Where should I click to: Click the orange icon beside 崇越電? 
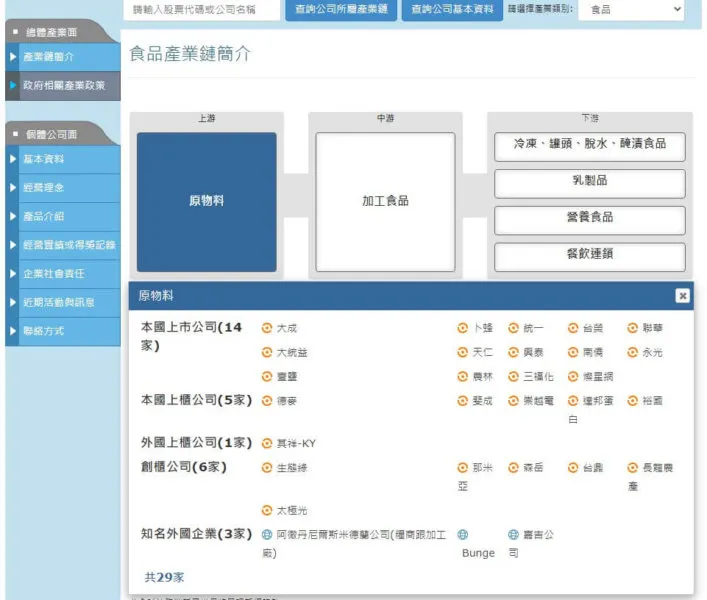pos(513,401)
